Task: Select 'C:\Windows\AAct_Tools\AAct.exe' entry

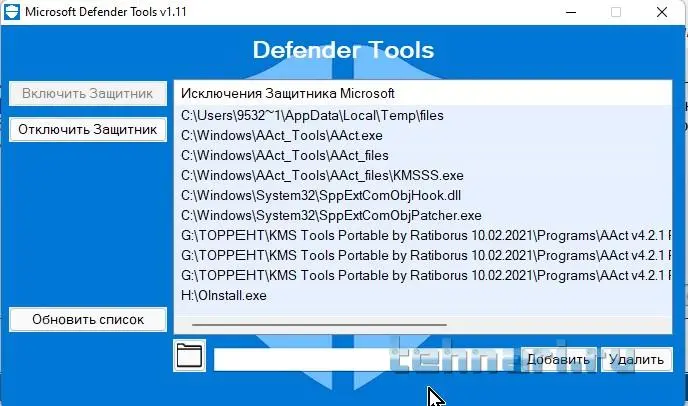Action: point(423,136)
